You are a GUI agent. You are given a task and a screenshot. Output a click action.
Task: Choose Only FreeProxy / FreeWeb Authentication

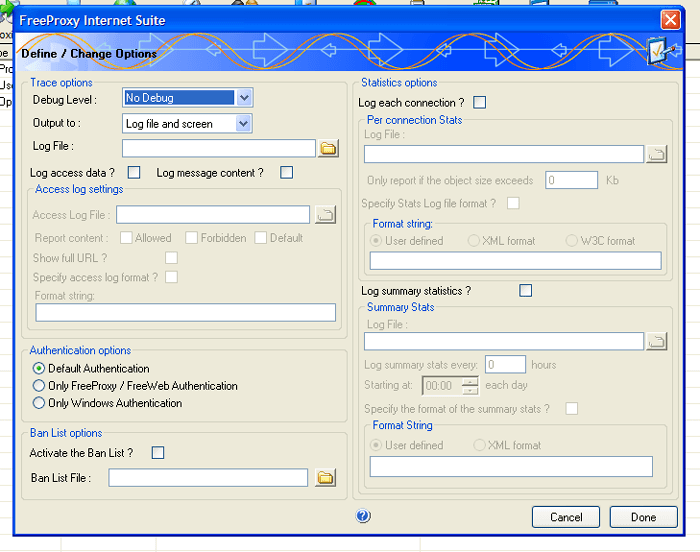[39, 386]
